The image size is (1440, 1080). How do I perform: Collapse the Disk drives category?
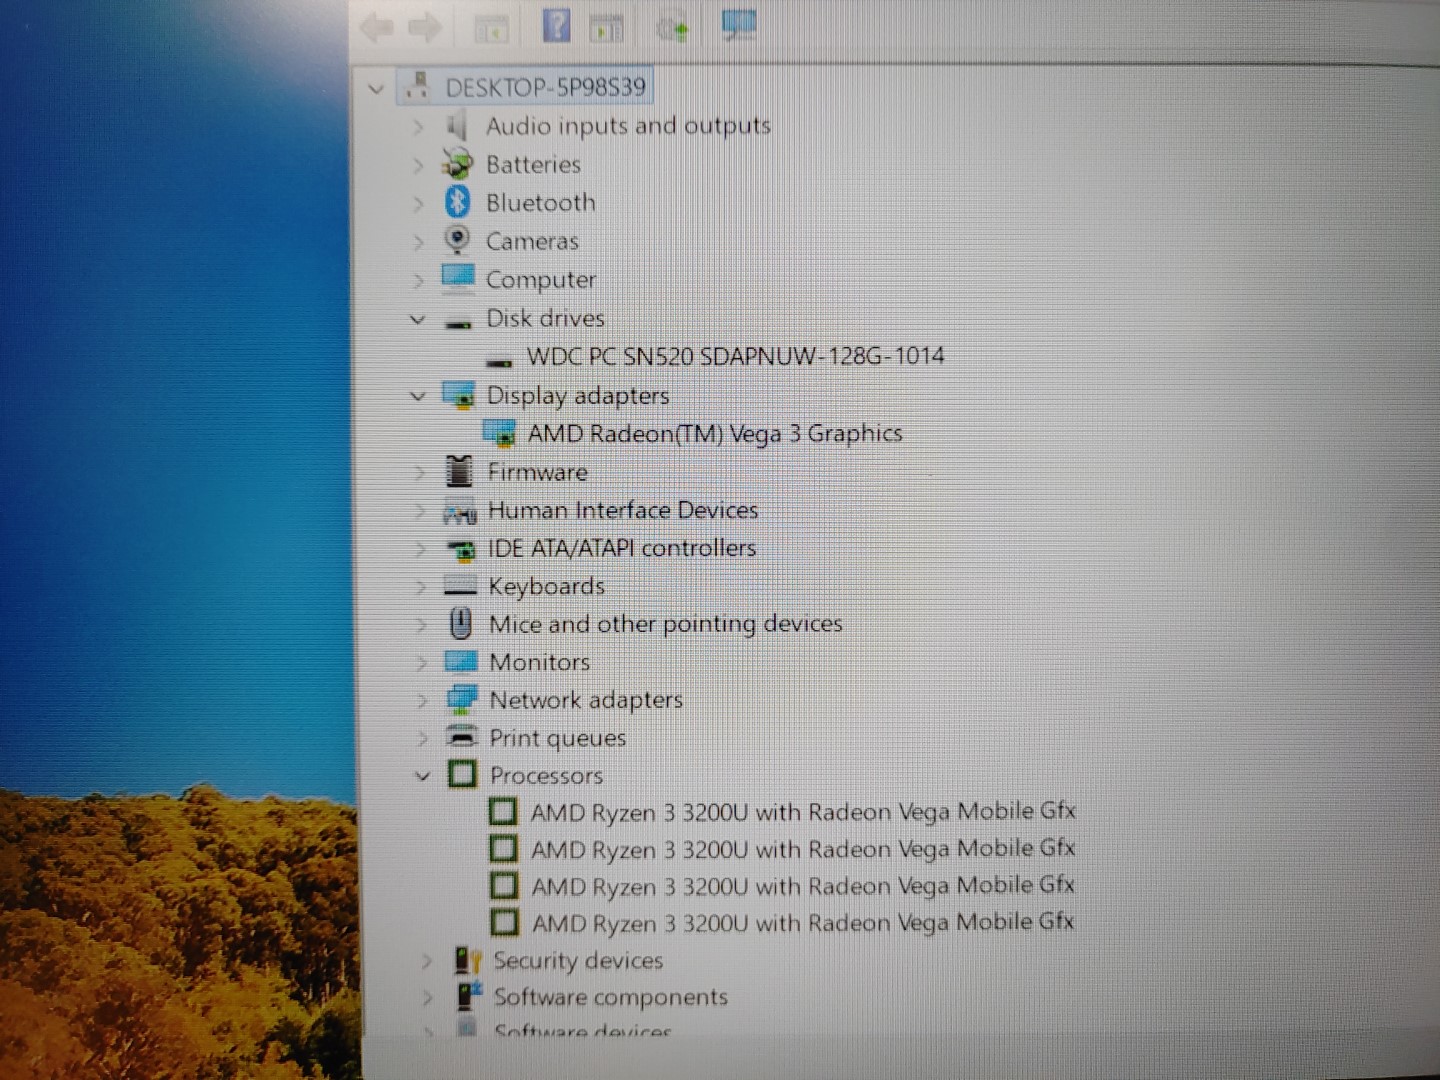(x=418, y=320)
